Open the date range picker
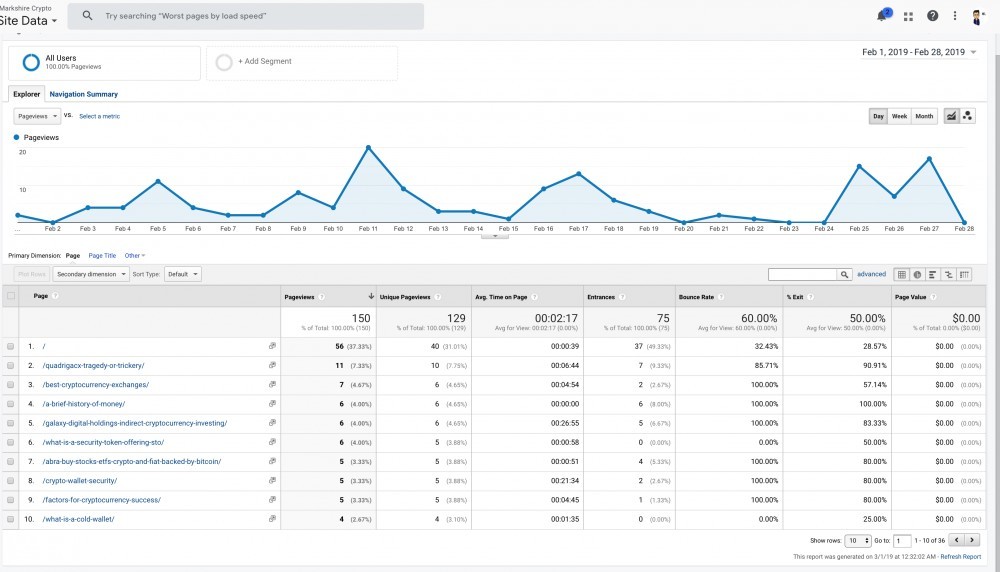This screenshot has height=572, width=1000. pos(919,52)
